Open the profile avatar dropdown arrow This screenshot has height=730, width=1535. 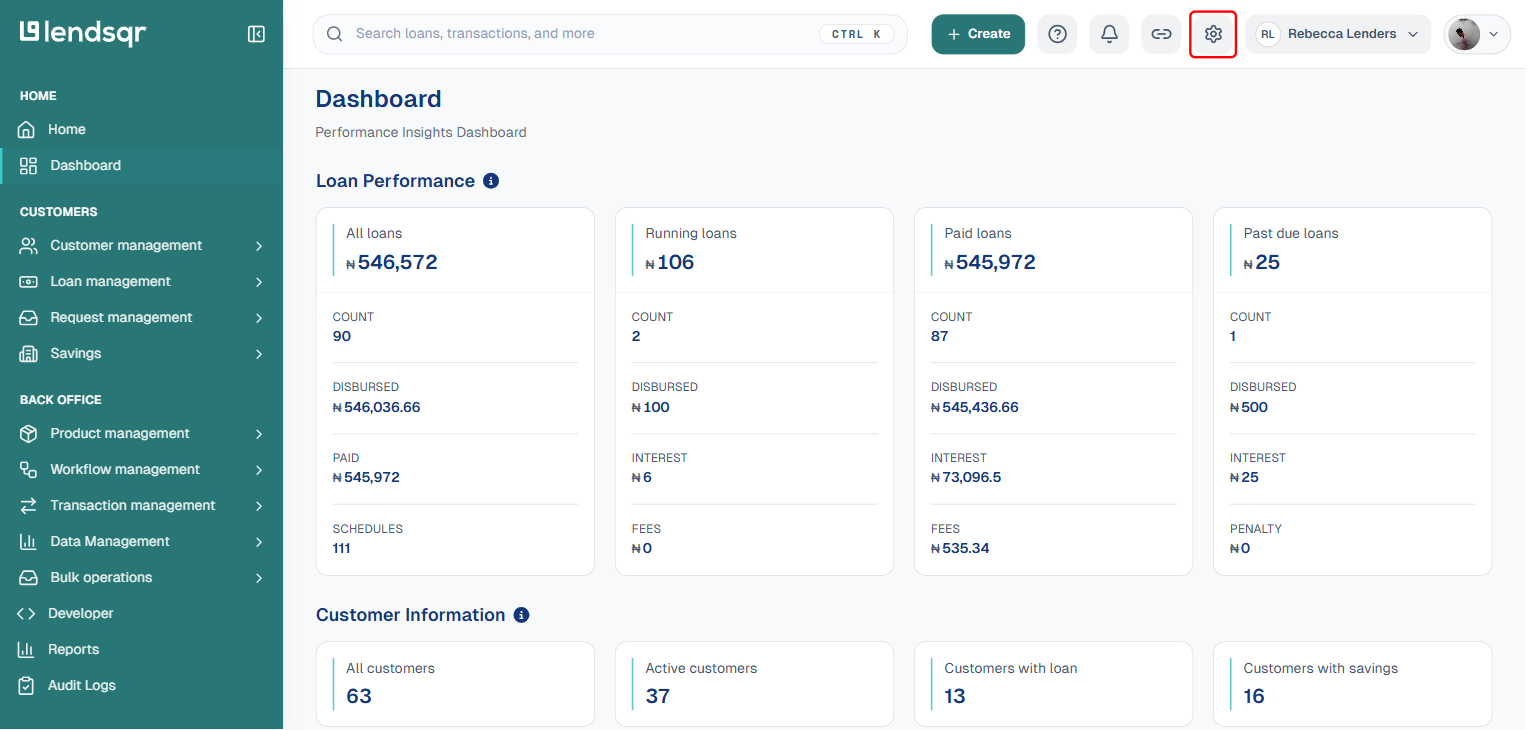pos(1494,34)
